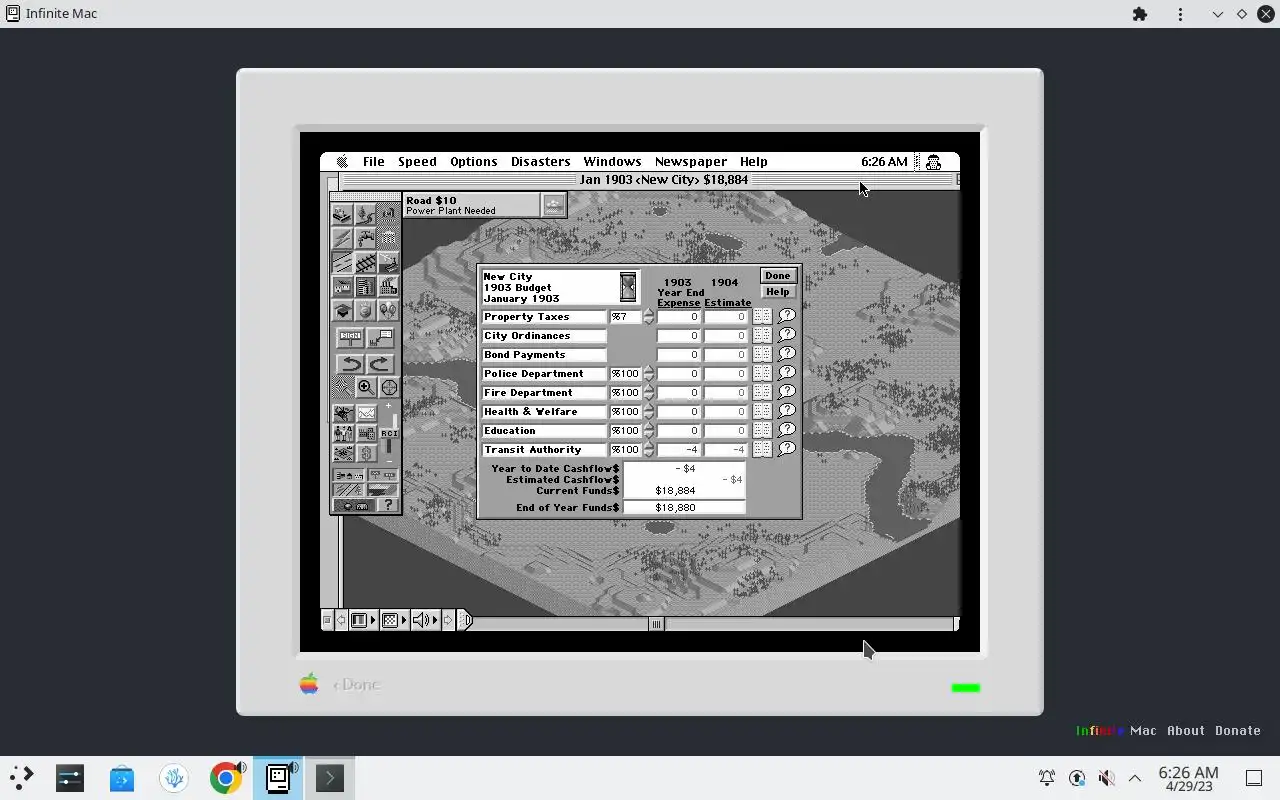Open the Windows menu
1280x800 pixels.
pos(612,161)
